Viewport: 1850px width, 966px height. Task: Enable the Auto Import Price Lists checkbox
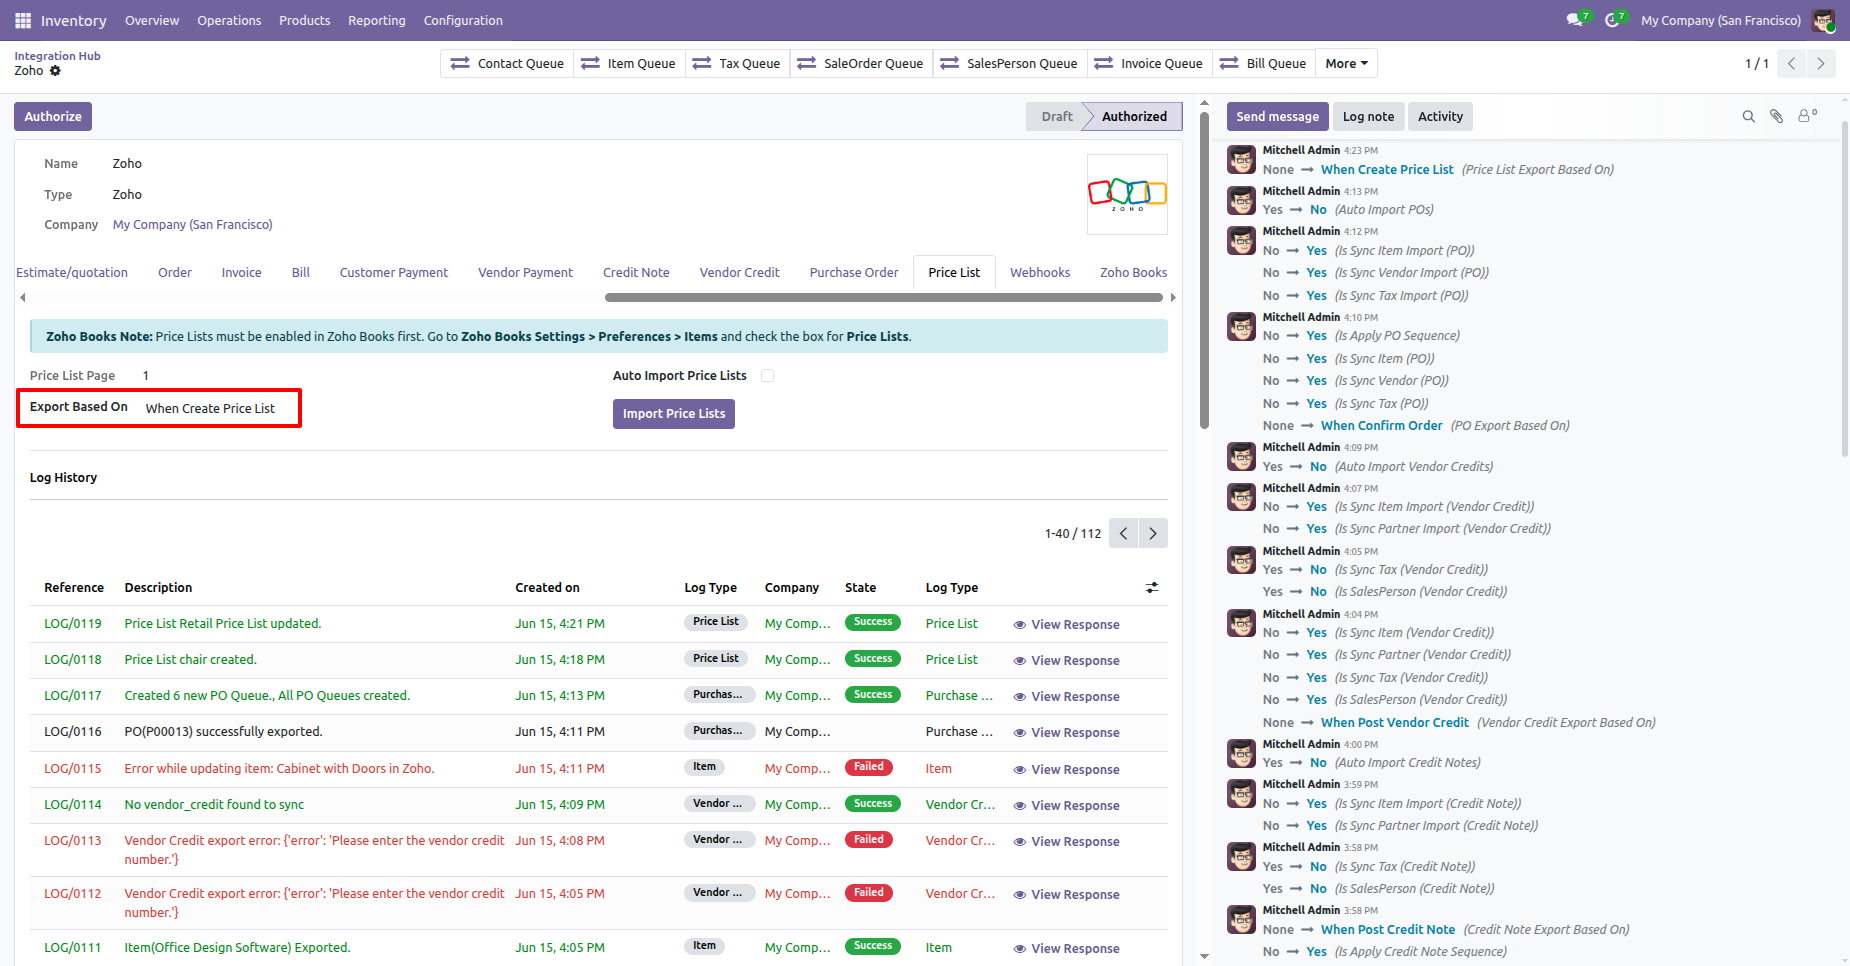pyautogui.click(x=767, y=376)
